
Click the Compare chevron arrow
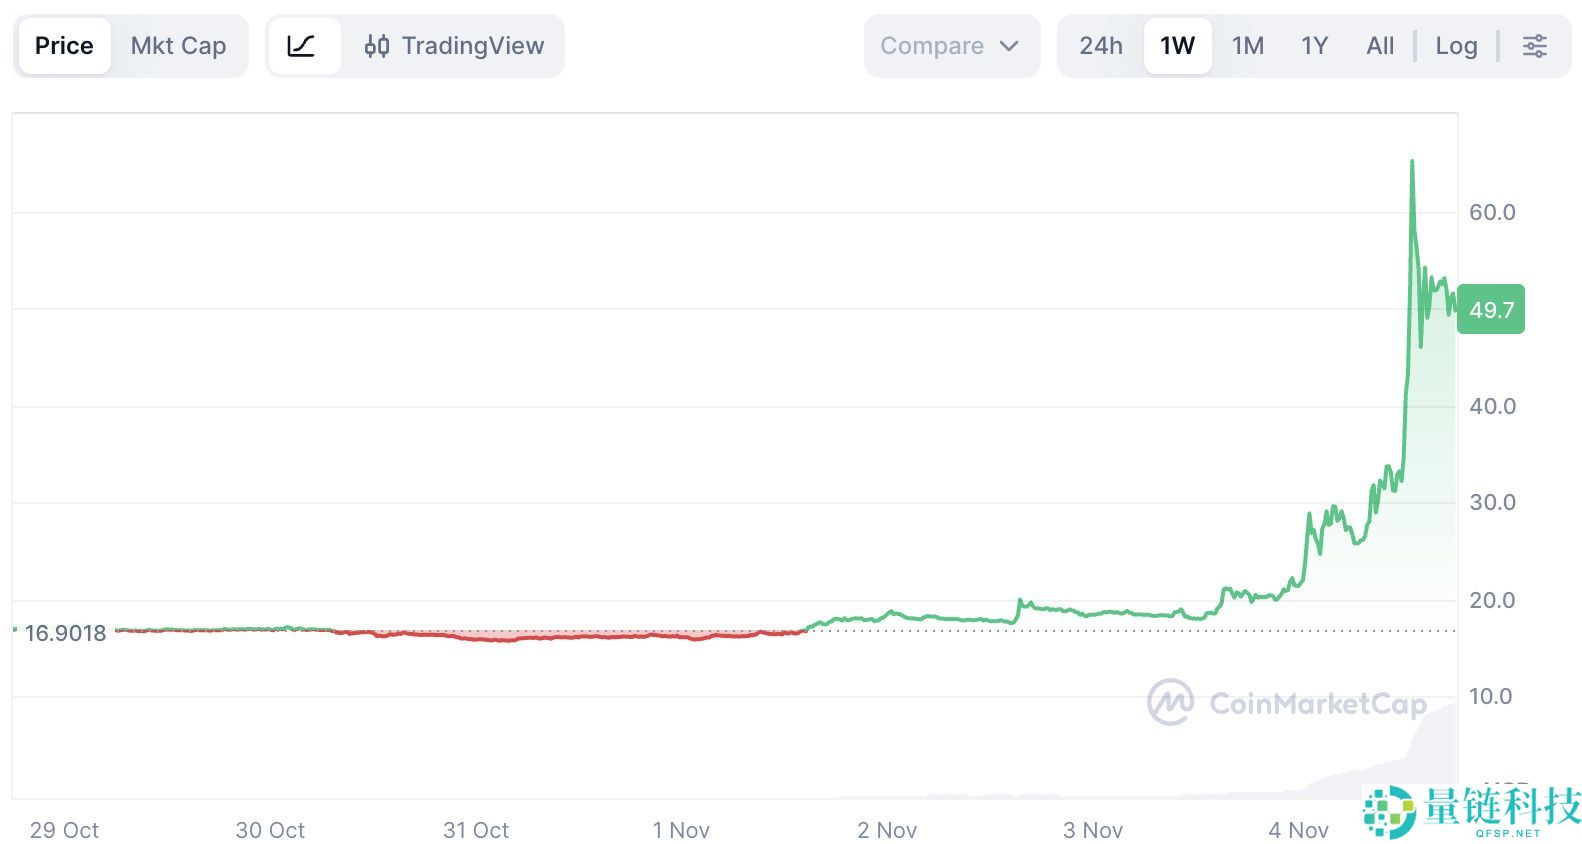pyautogui.click(x=1010, y=45)
